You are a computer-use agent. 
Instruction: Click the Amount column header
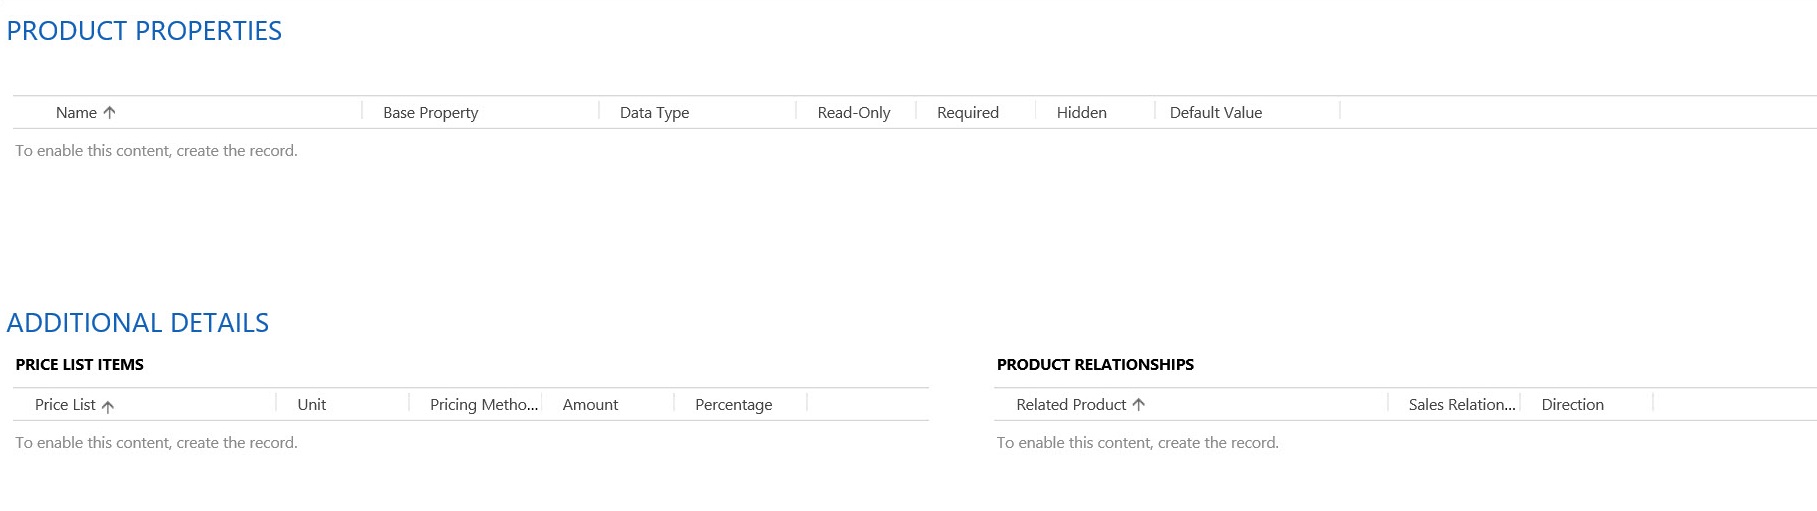coord(590,405)
